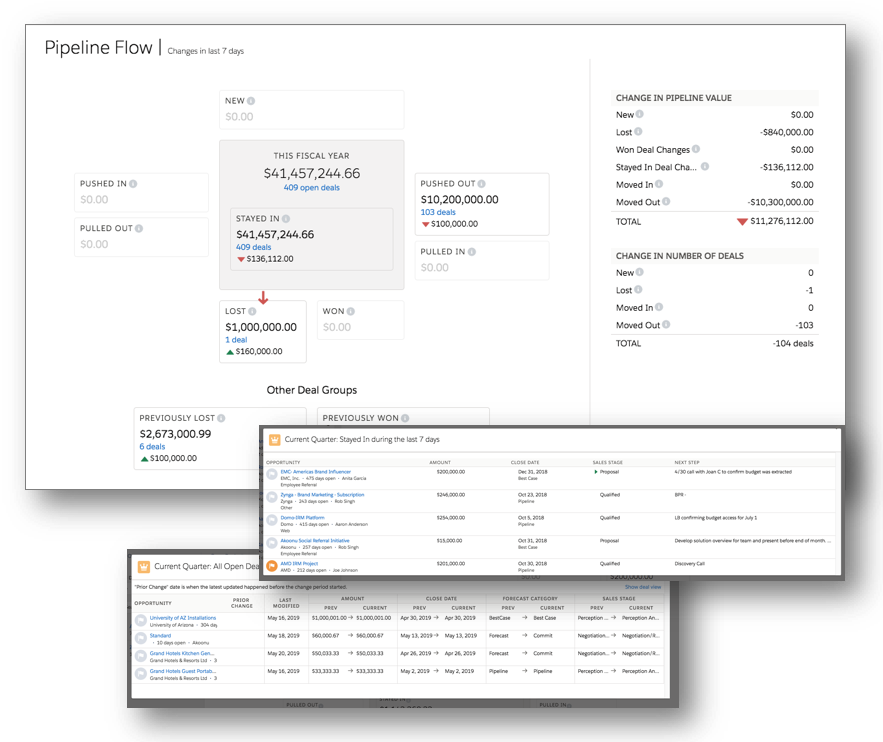Open the AMD IRM Project opportunity
The height and width of the screenshot is (742, 883).
[x=299, y=564]
